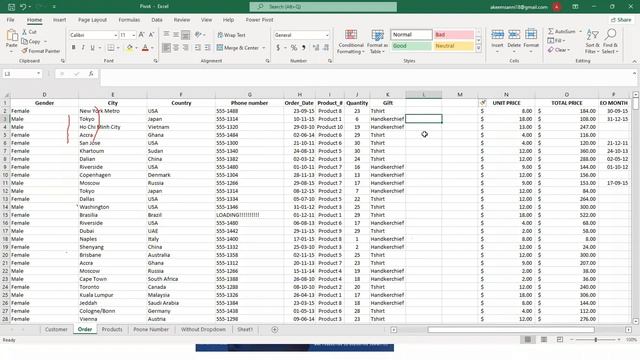Switch to Page Break Preview in status bar
The height and width of the screenshot is (360, 640).
pos(560,340)
